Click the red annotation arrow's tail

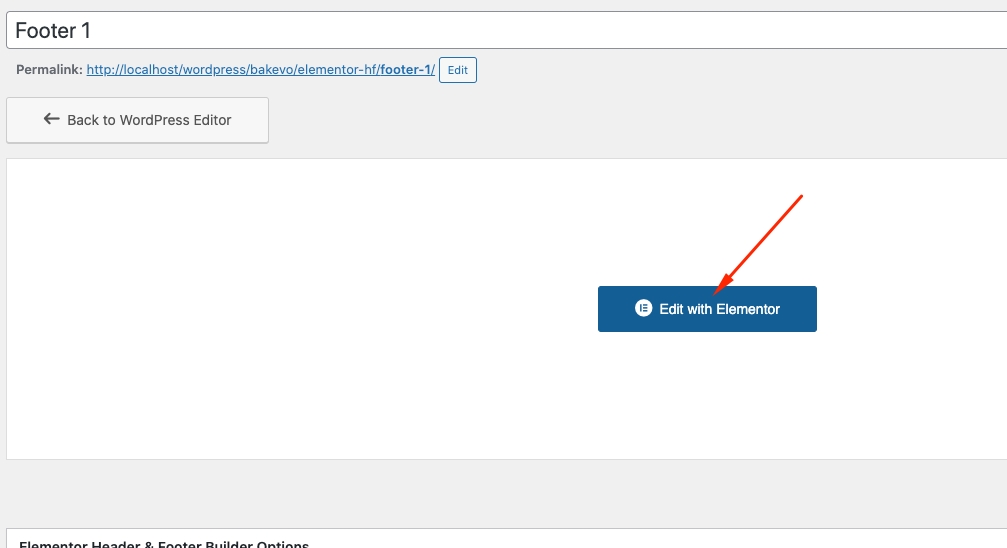800,197
